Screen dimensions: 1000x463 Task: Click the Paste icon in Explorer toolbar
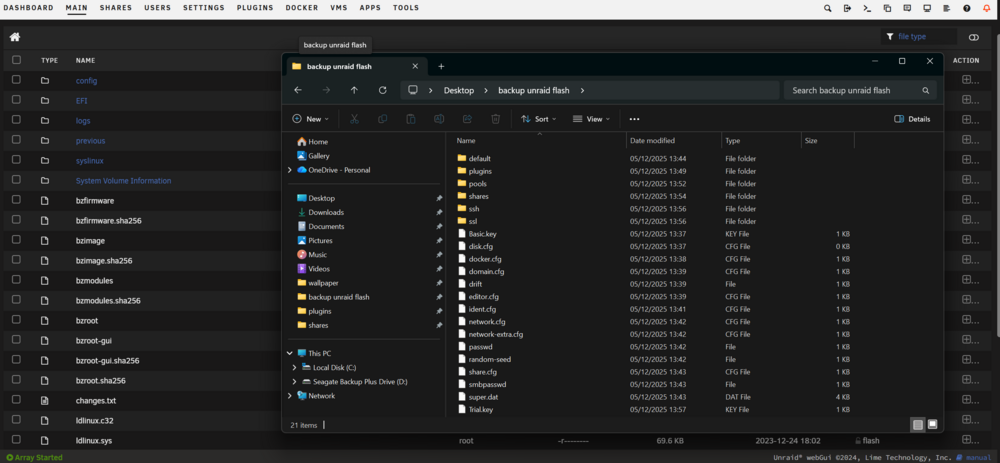click(411, 119)
